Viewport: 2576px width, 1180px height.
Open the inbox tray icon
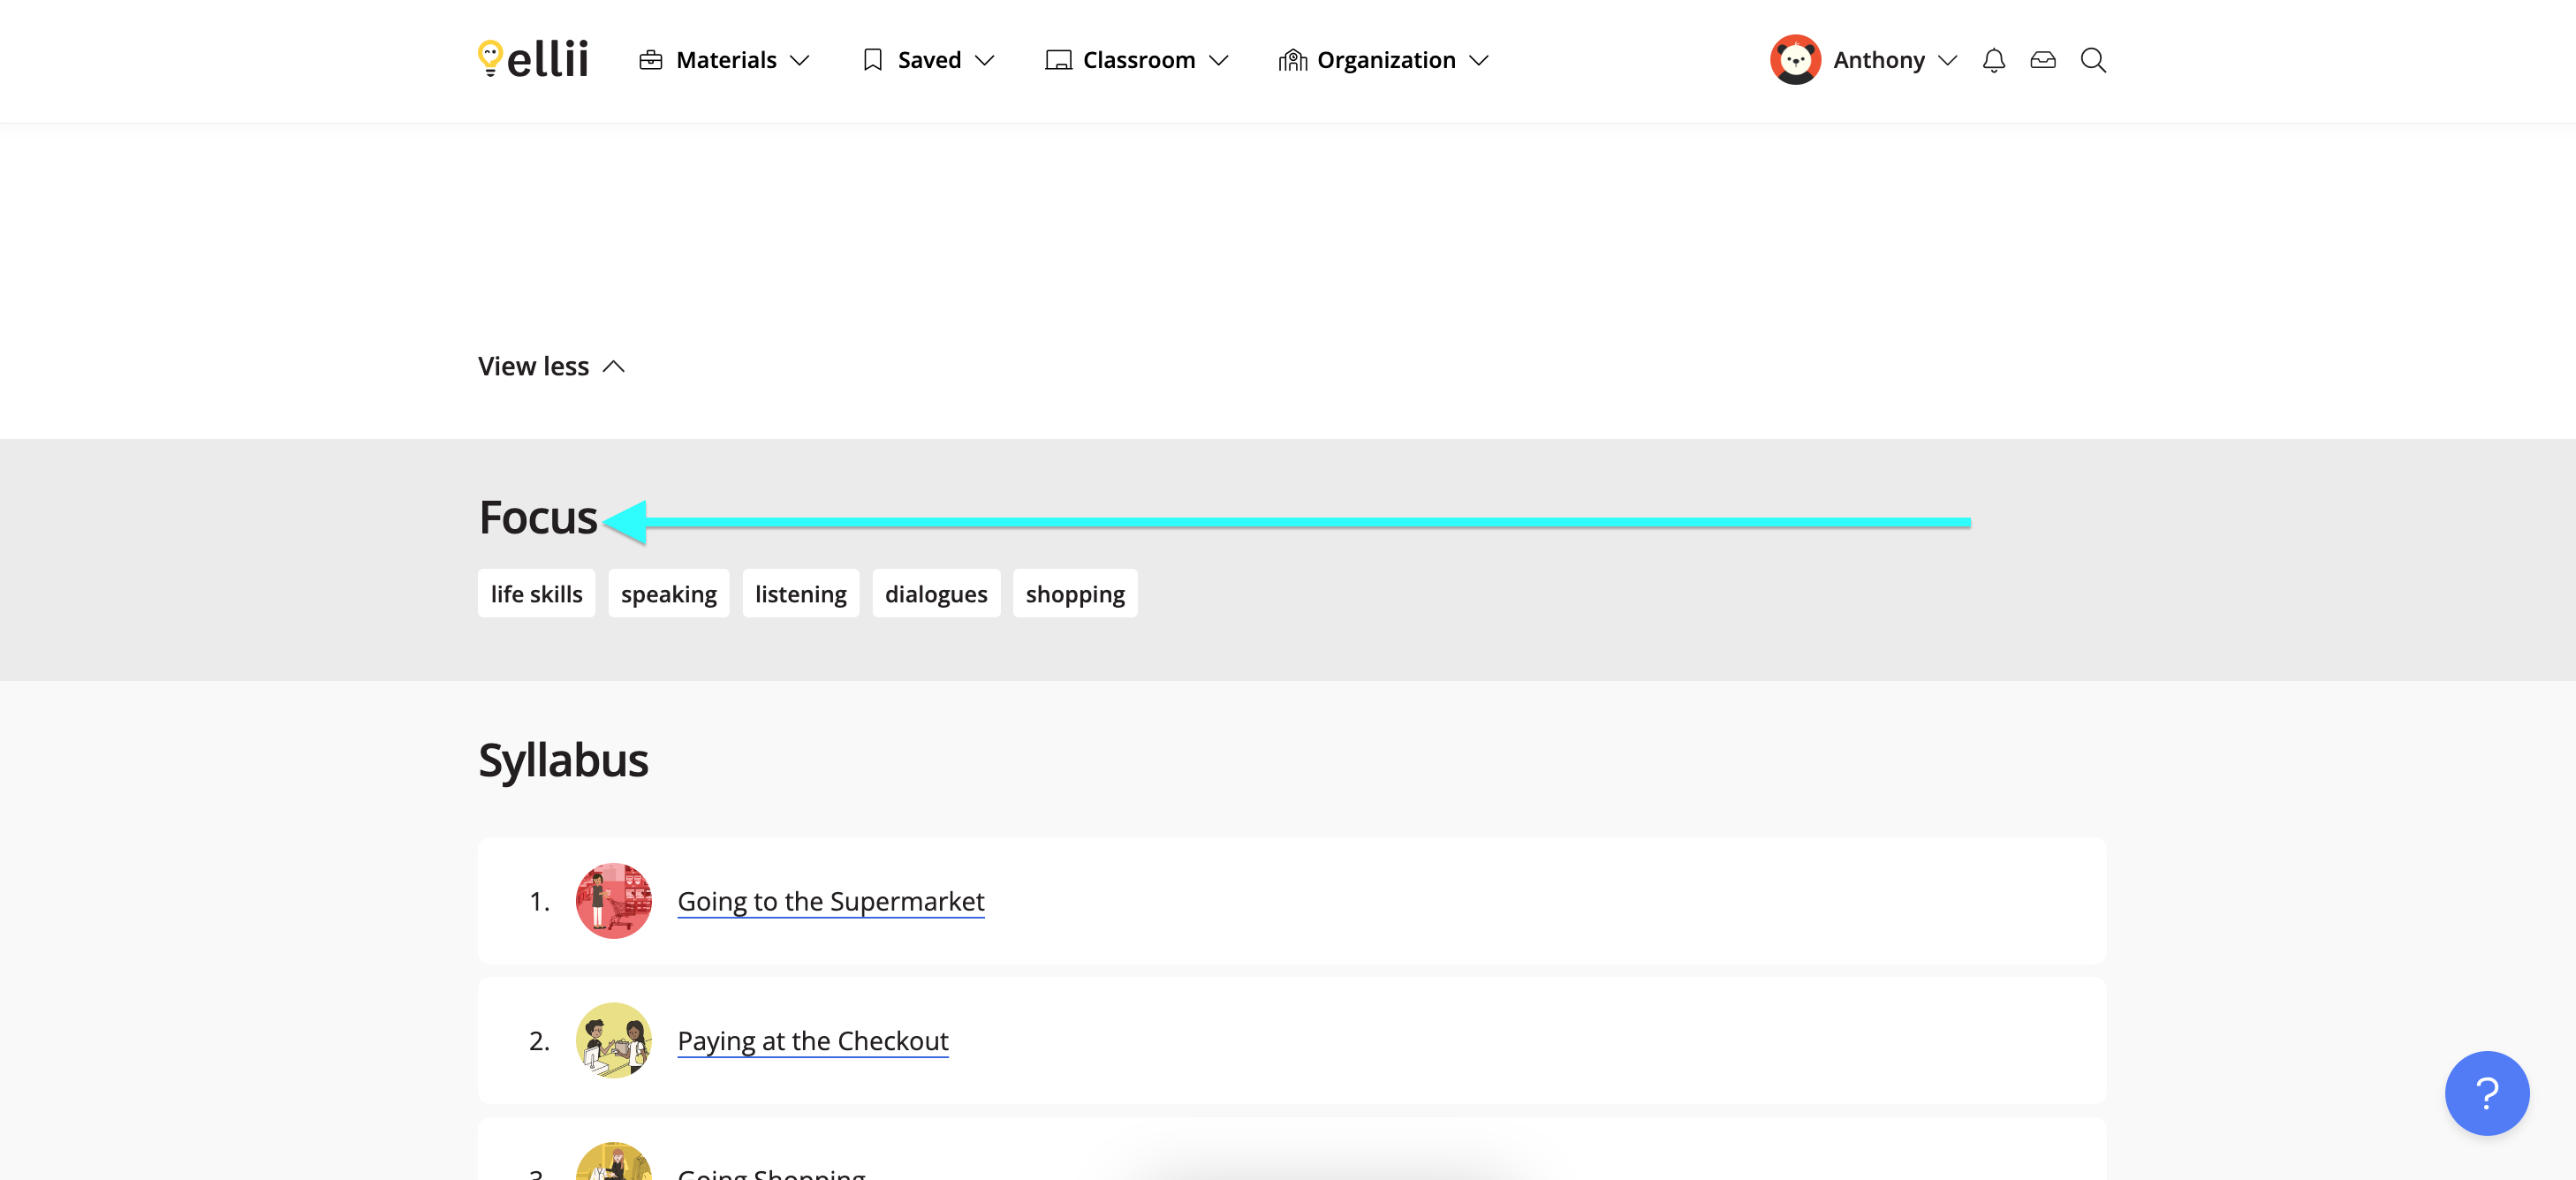click(x=2042, y=60)
